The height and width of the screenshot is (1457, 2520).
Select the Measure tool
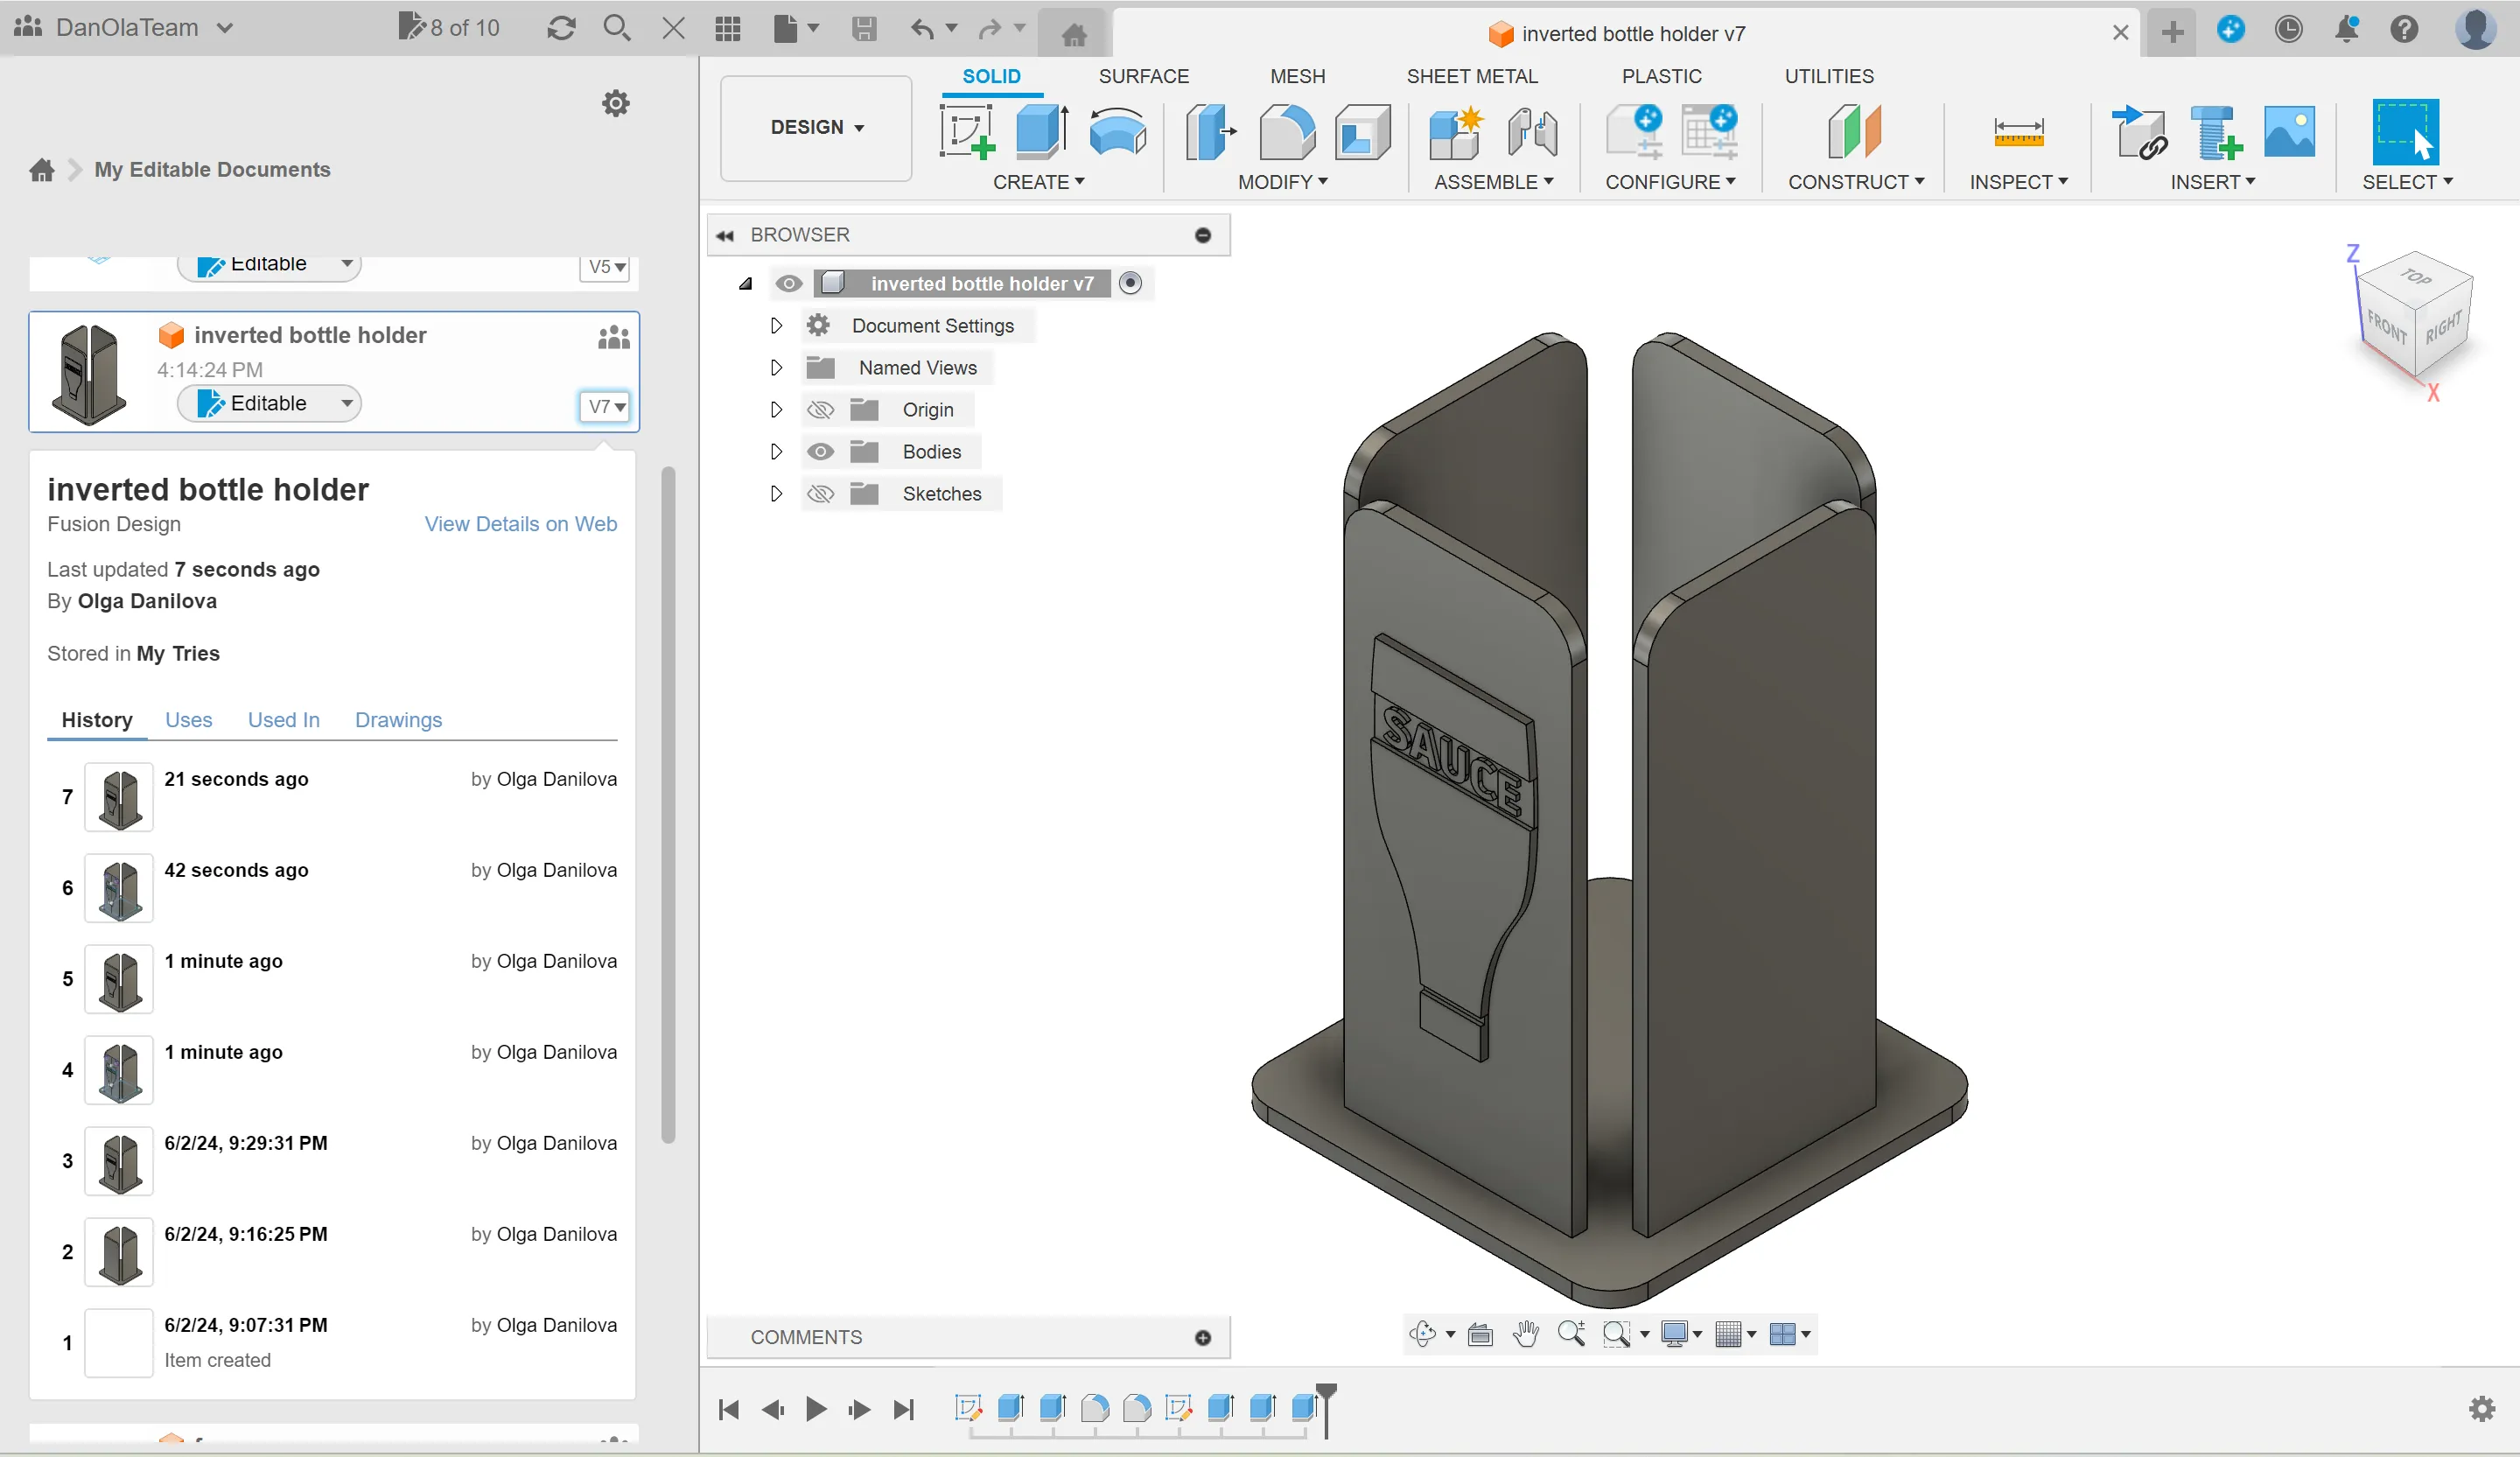[2018, 132]
